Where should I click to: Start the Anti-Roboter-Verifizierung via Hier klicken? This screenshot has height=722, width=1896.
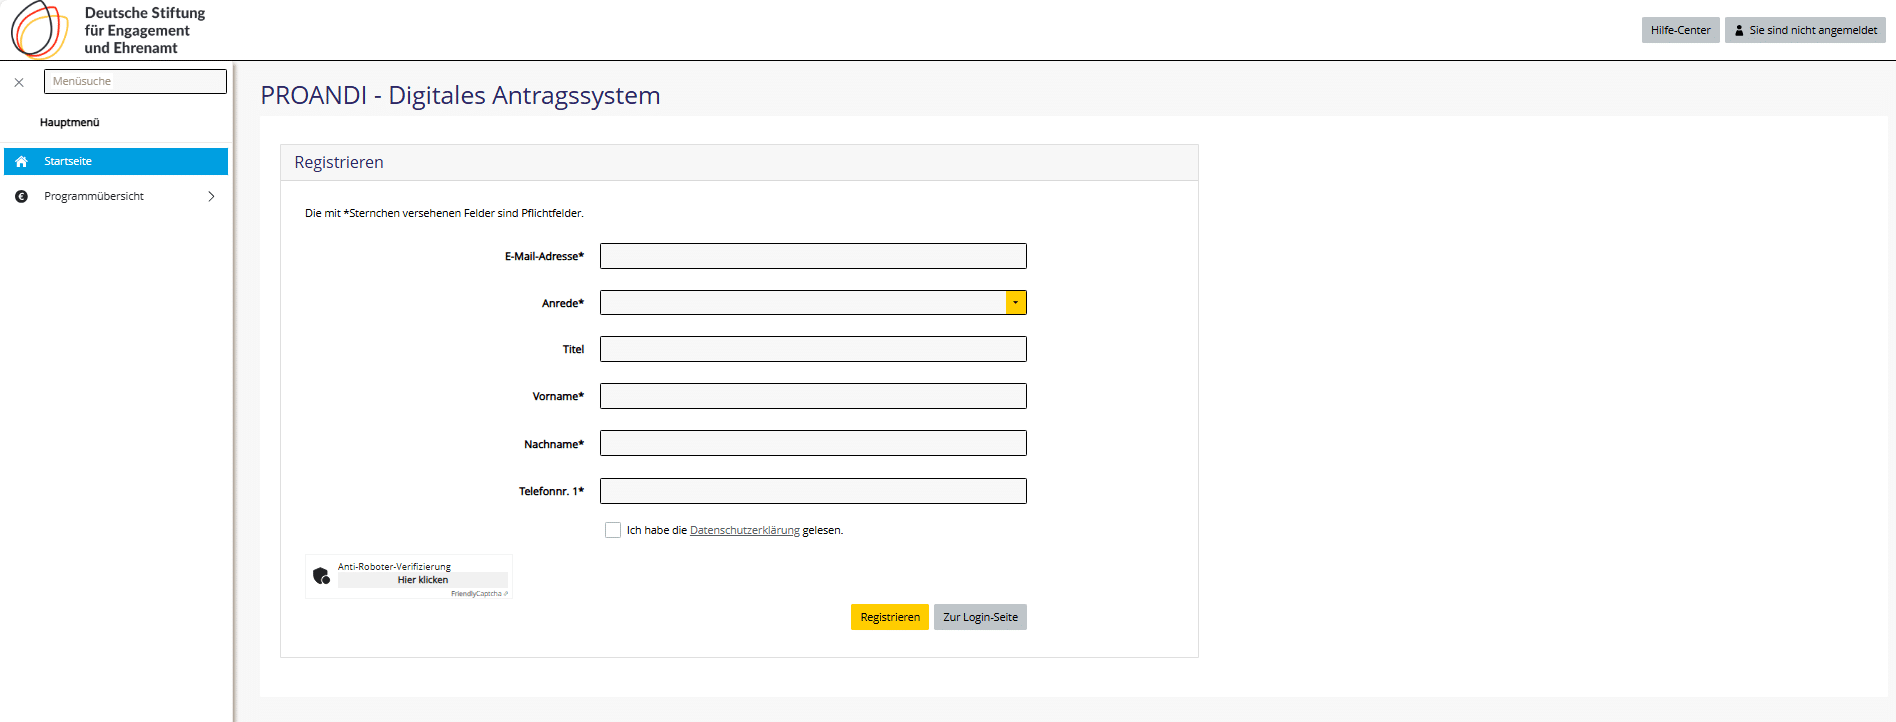click(x=422, y=580)
